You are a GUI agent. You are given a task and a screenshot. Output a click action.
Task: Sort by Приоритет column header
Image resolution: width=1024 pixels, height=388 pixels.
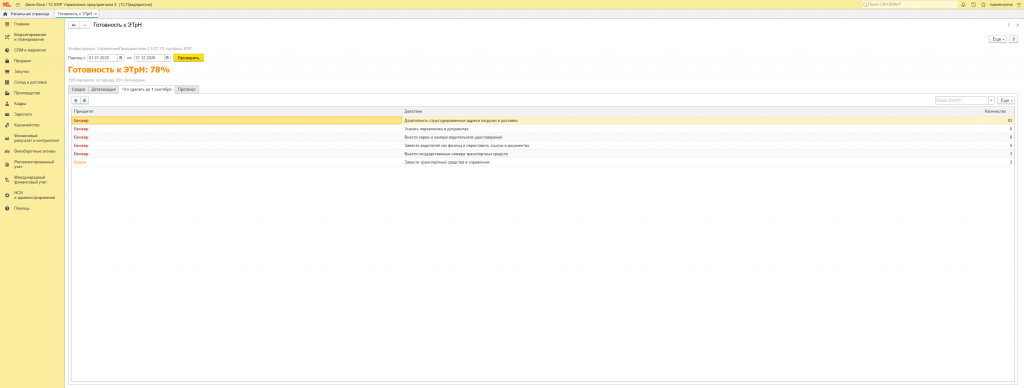pyautogui.click(x=236, y=112)
